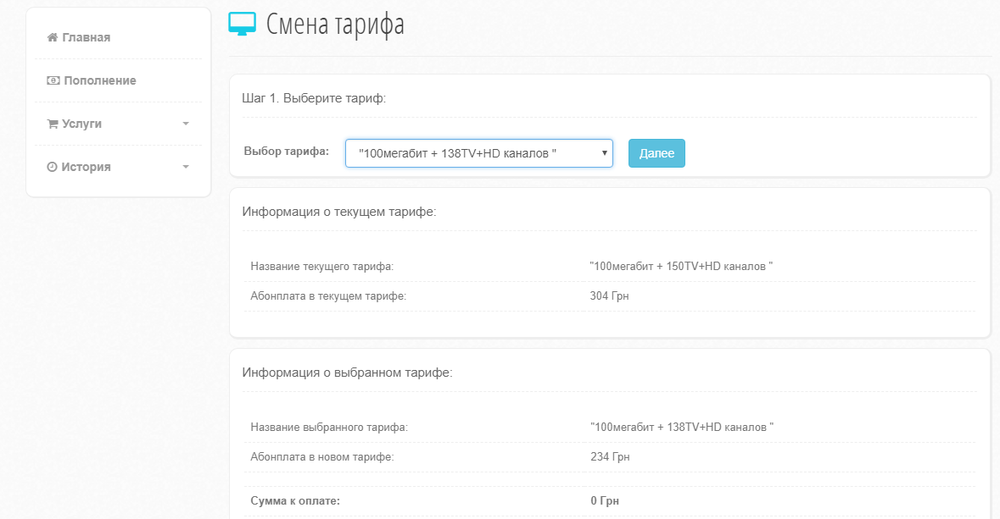Select the Услуги sidebar label
Screen dimensions: 1000x519
[x=82, y=124]
